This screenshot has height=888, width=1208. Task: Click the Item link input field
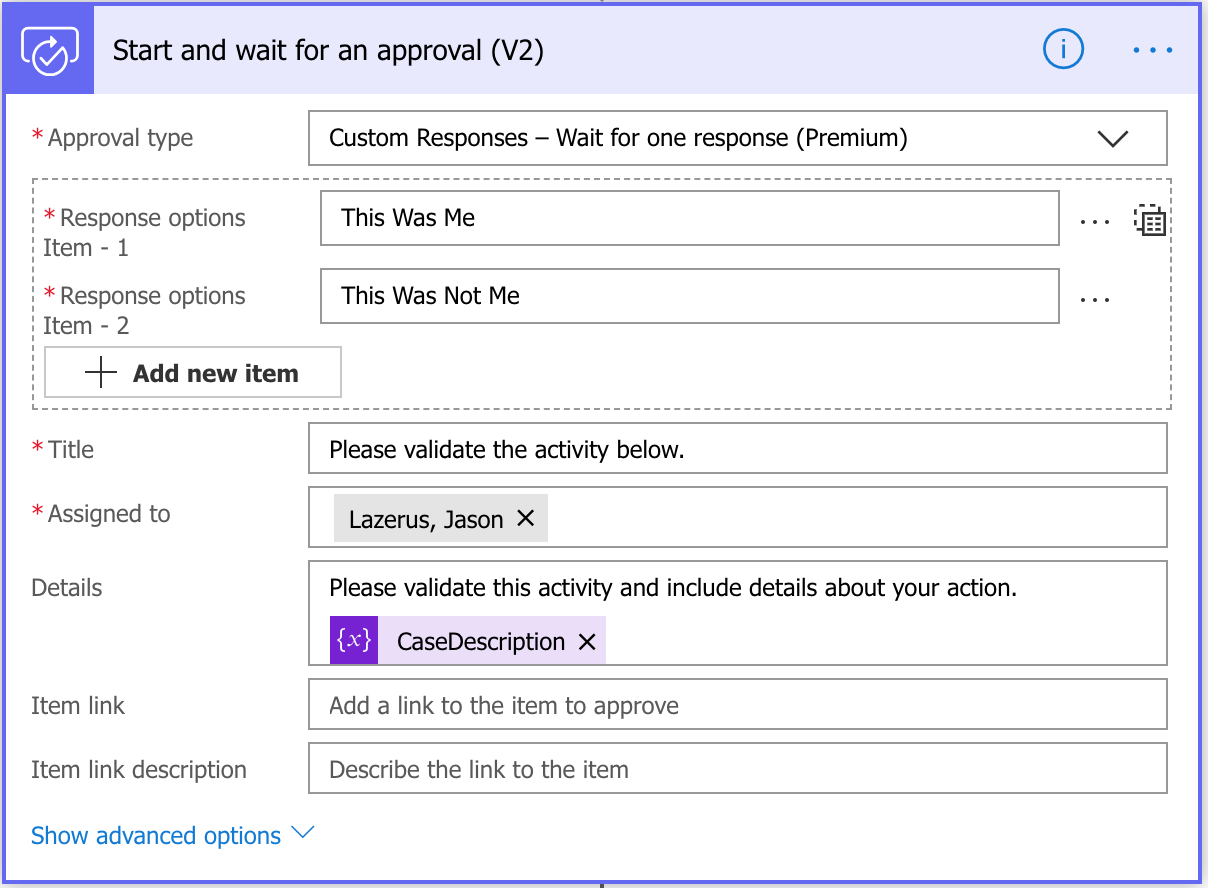tap(737, 704)
